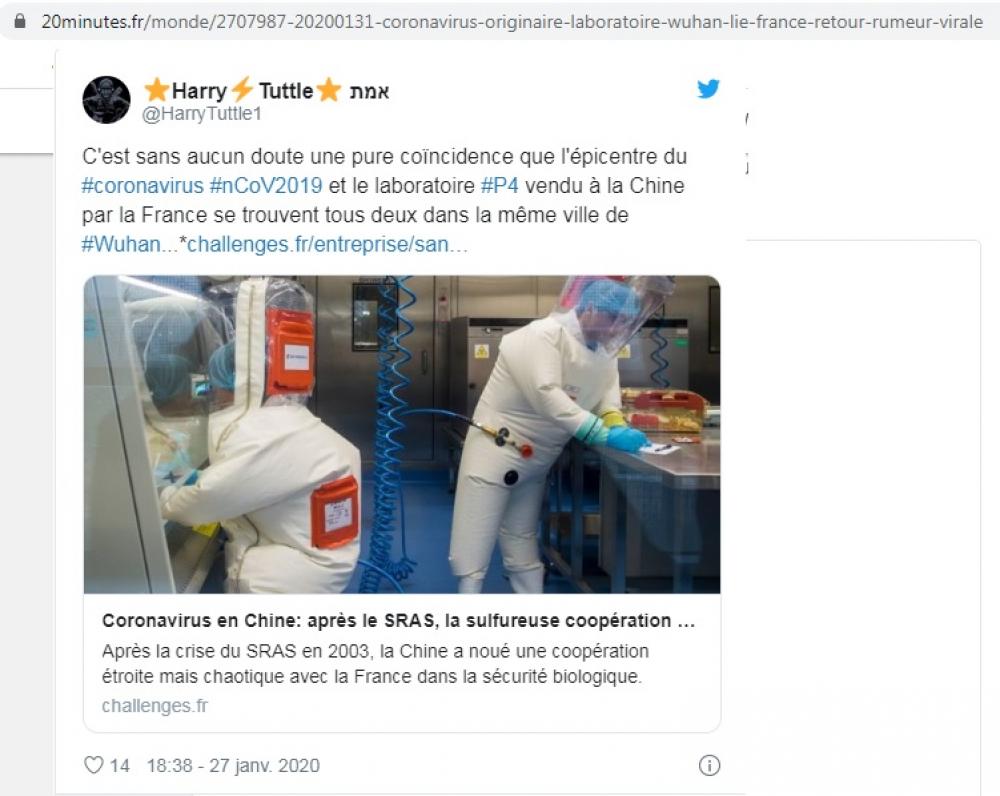This screenshot has width=1000, height=796.
Task: Click the tweet text about l'épicentre
Action: tap(385, 200)
